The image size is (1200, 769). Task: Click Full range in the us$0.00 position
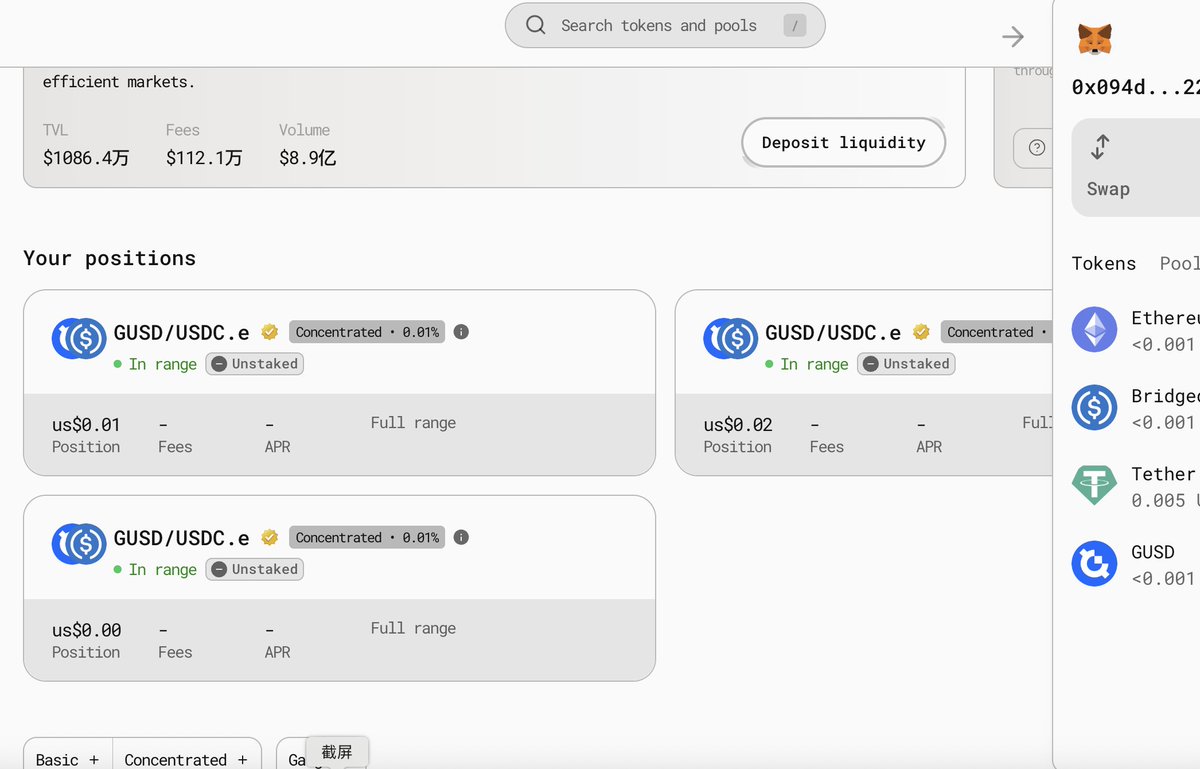(x=413, y=628)
